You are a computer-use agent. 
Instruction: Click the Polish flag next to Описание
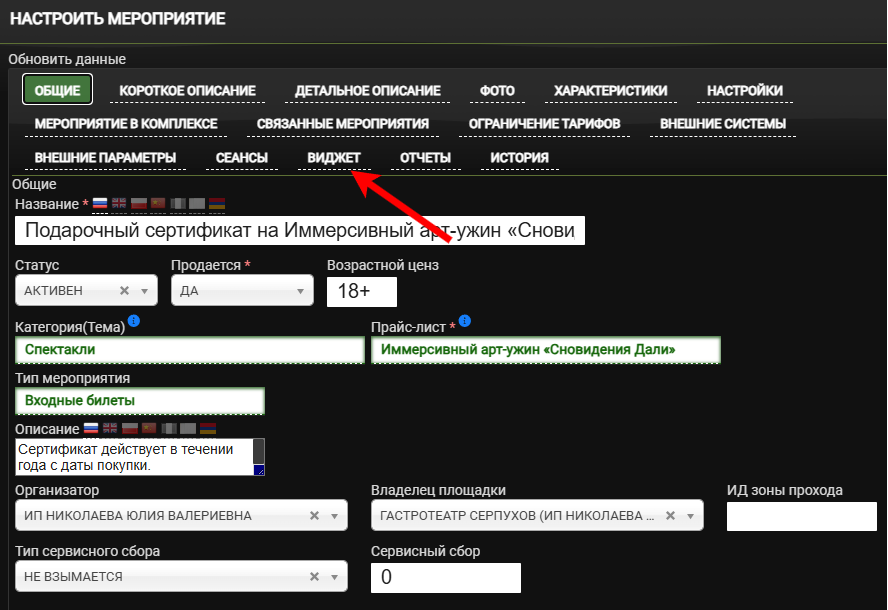point(130,428)
